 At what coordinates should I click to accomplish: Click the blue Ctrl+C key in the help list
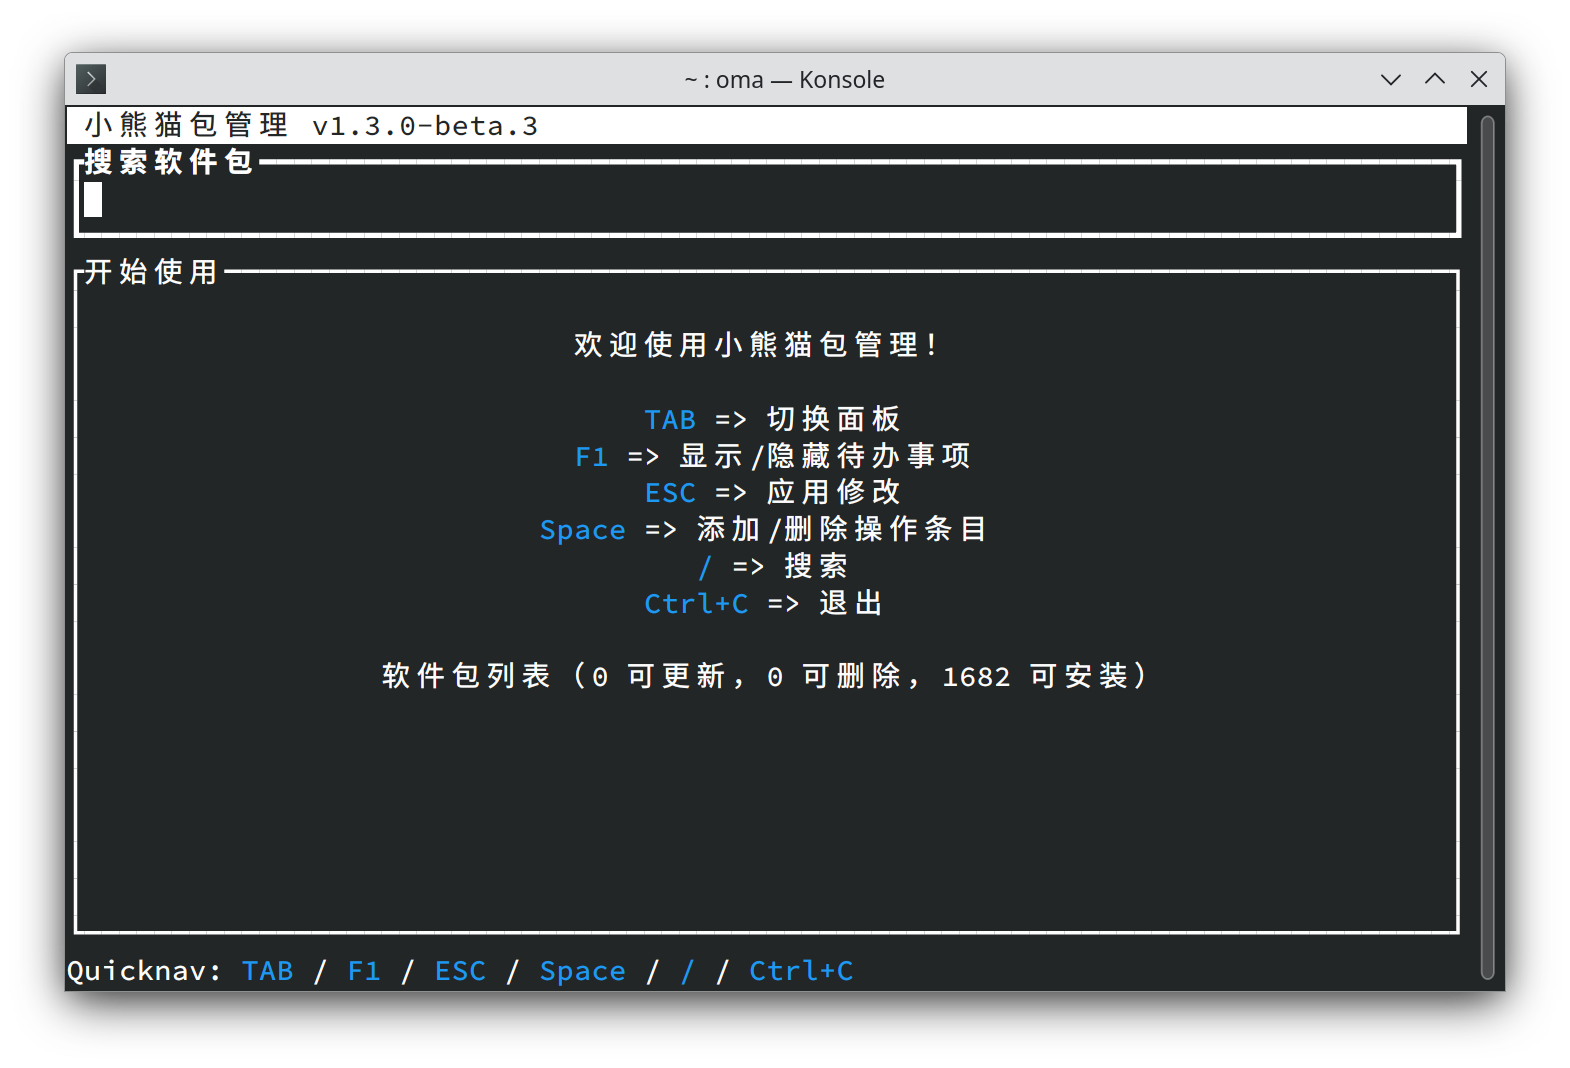click(695, 604)
